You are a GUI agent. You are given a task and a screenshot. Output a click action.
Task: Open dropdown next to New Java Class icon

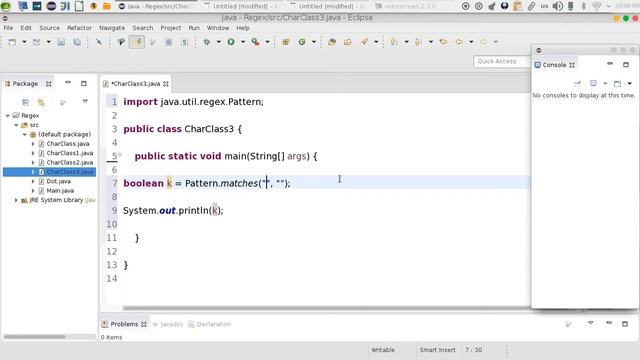(313, 42)
